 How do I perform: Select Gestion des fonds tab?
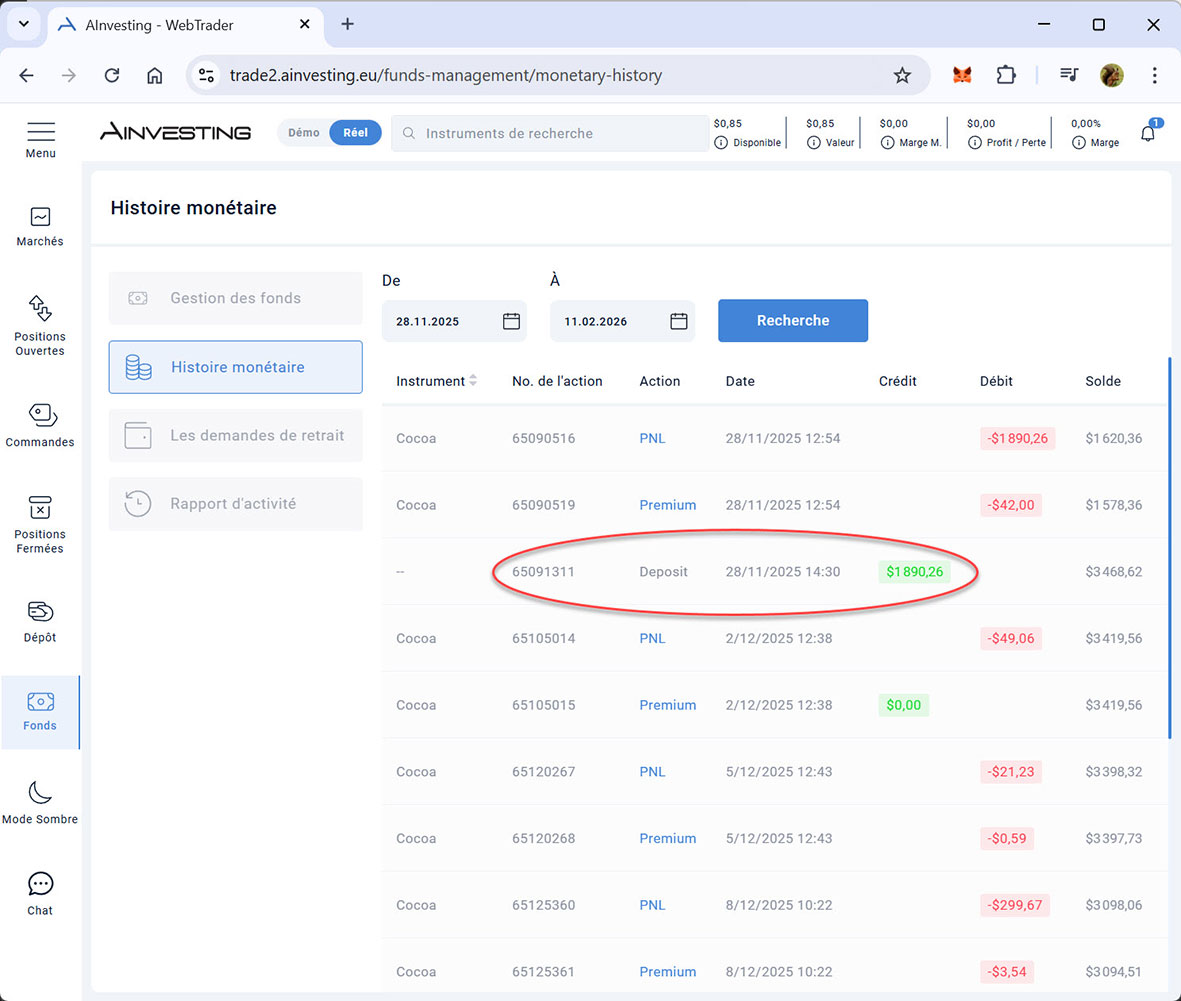[x=235, y=298]
